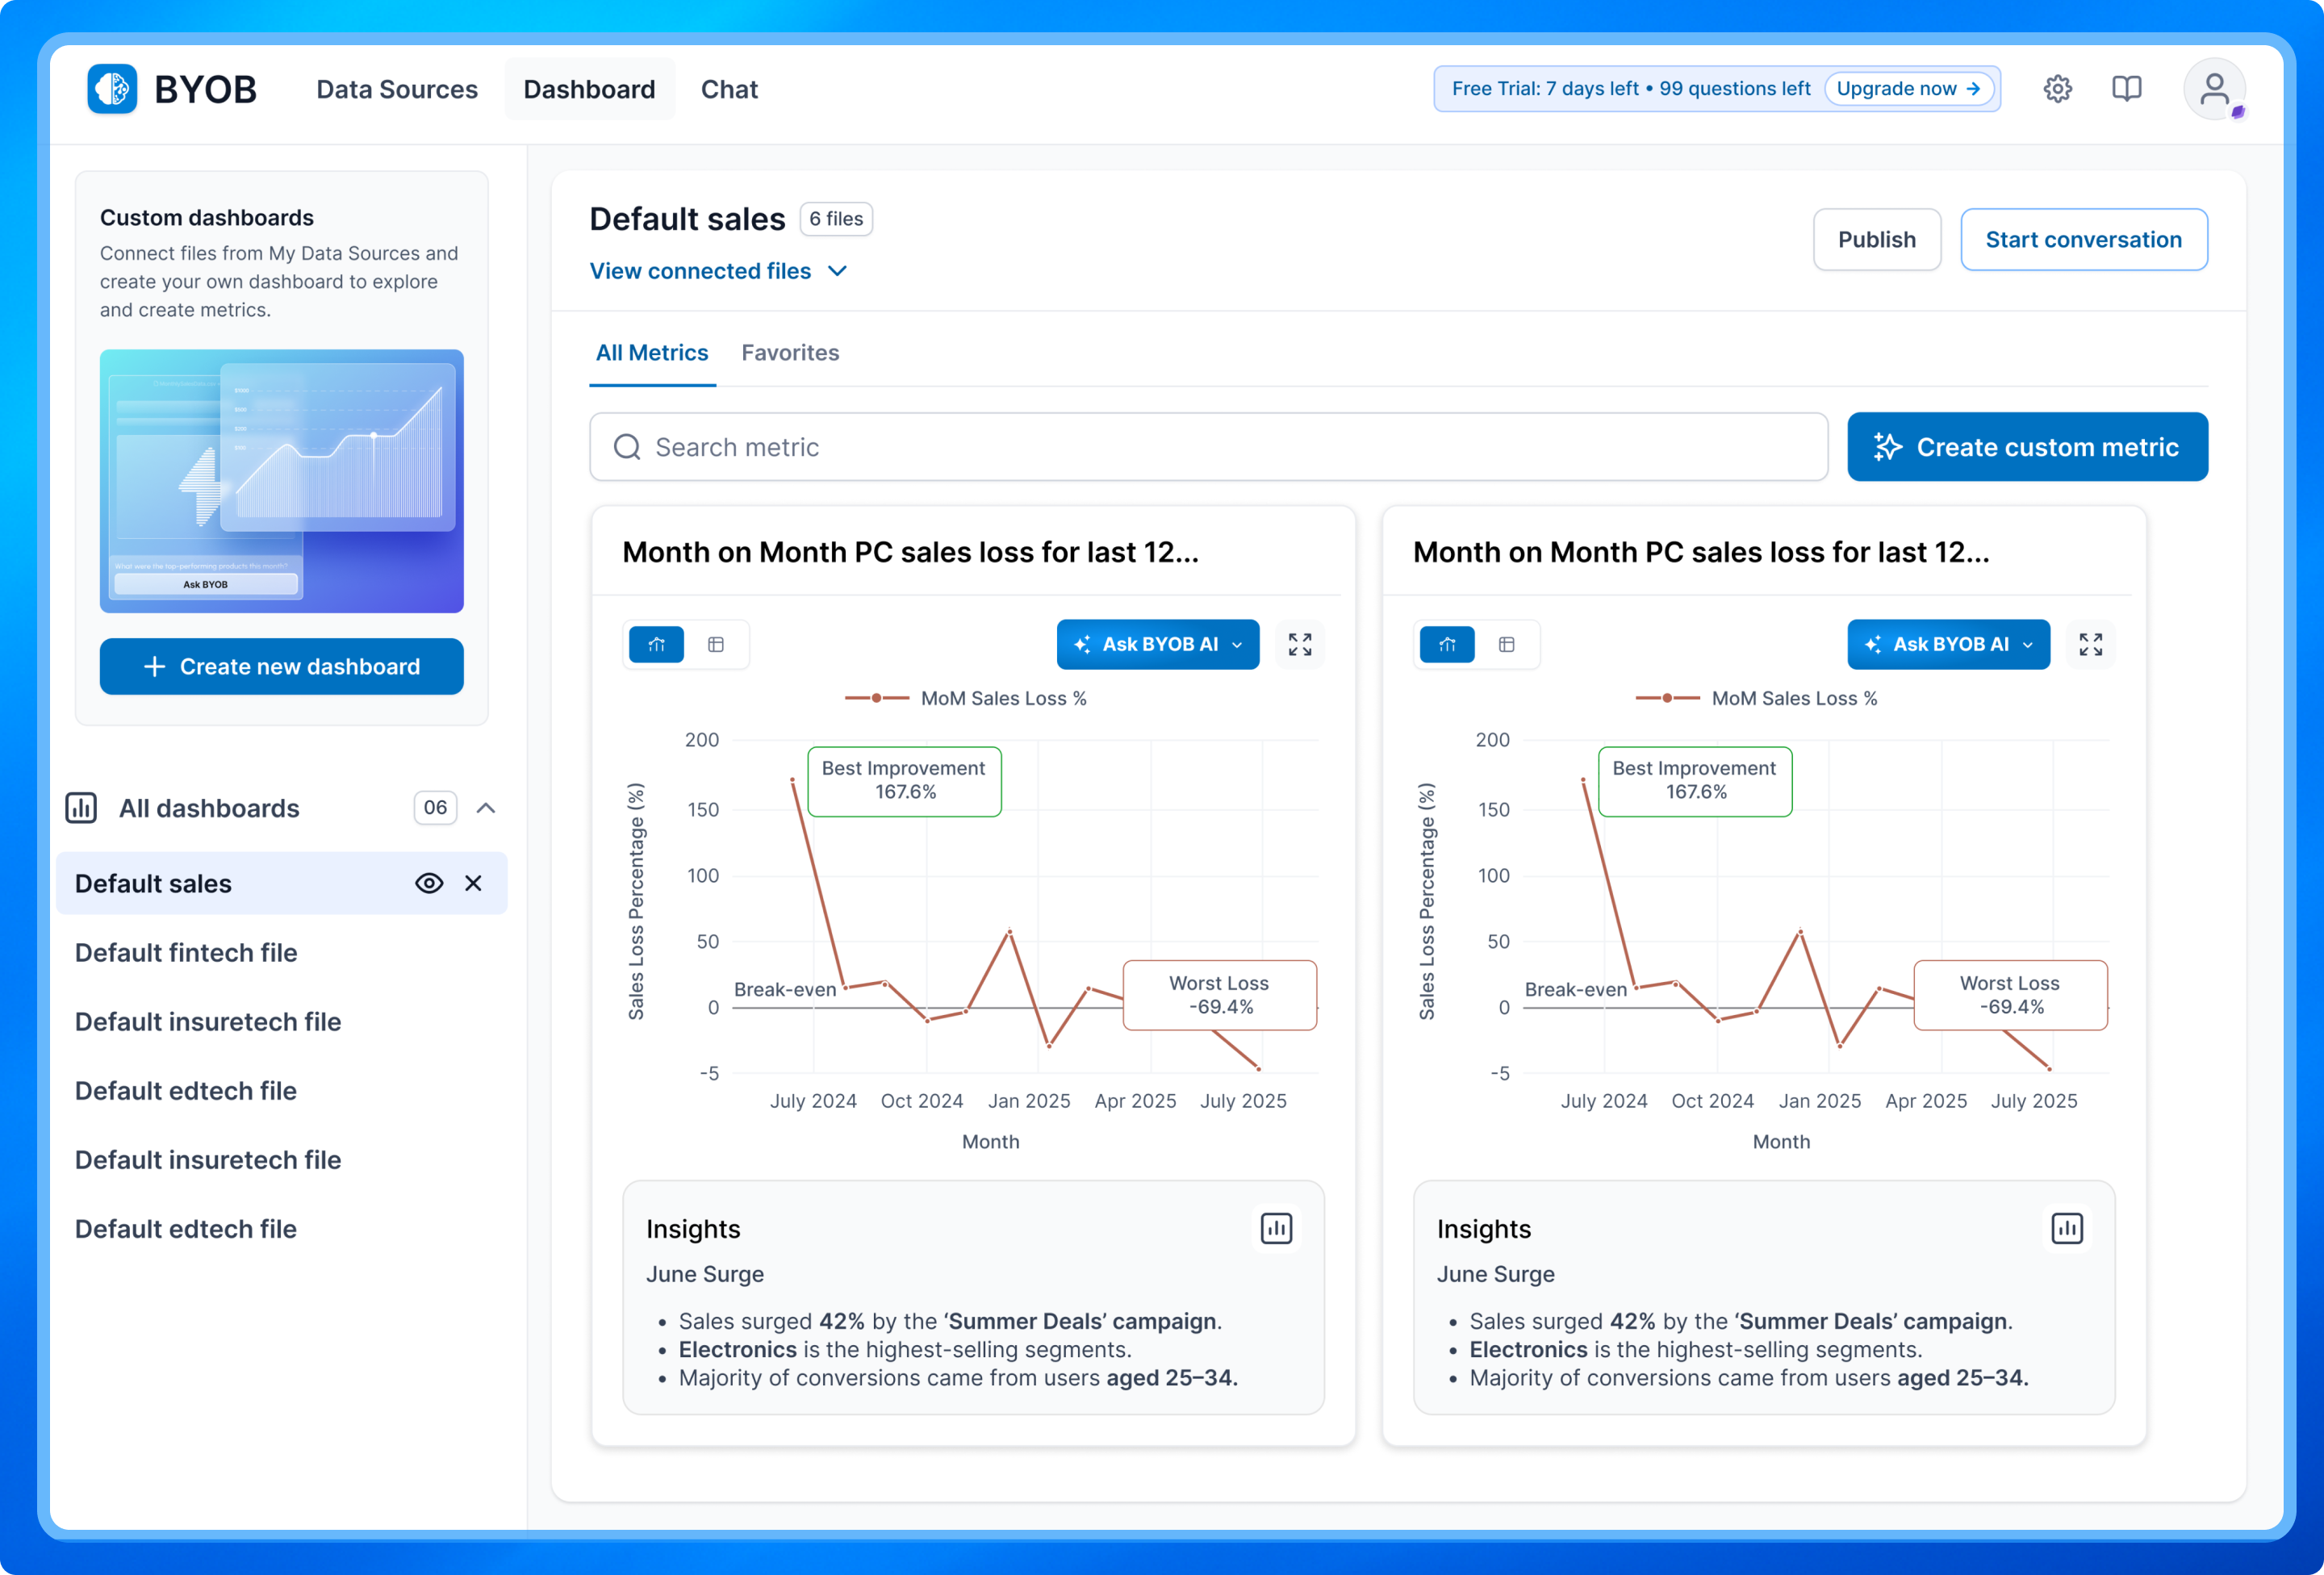The image size is (2324, 1575).
Task: Select chart view in second card
Action: click(x=1447, y=645)
